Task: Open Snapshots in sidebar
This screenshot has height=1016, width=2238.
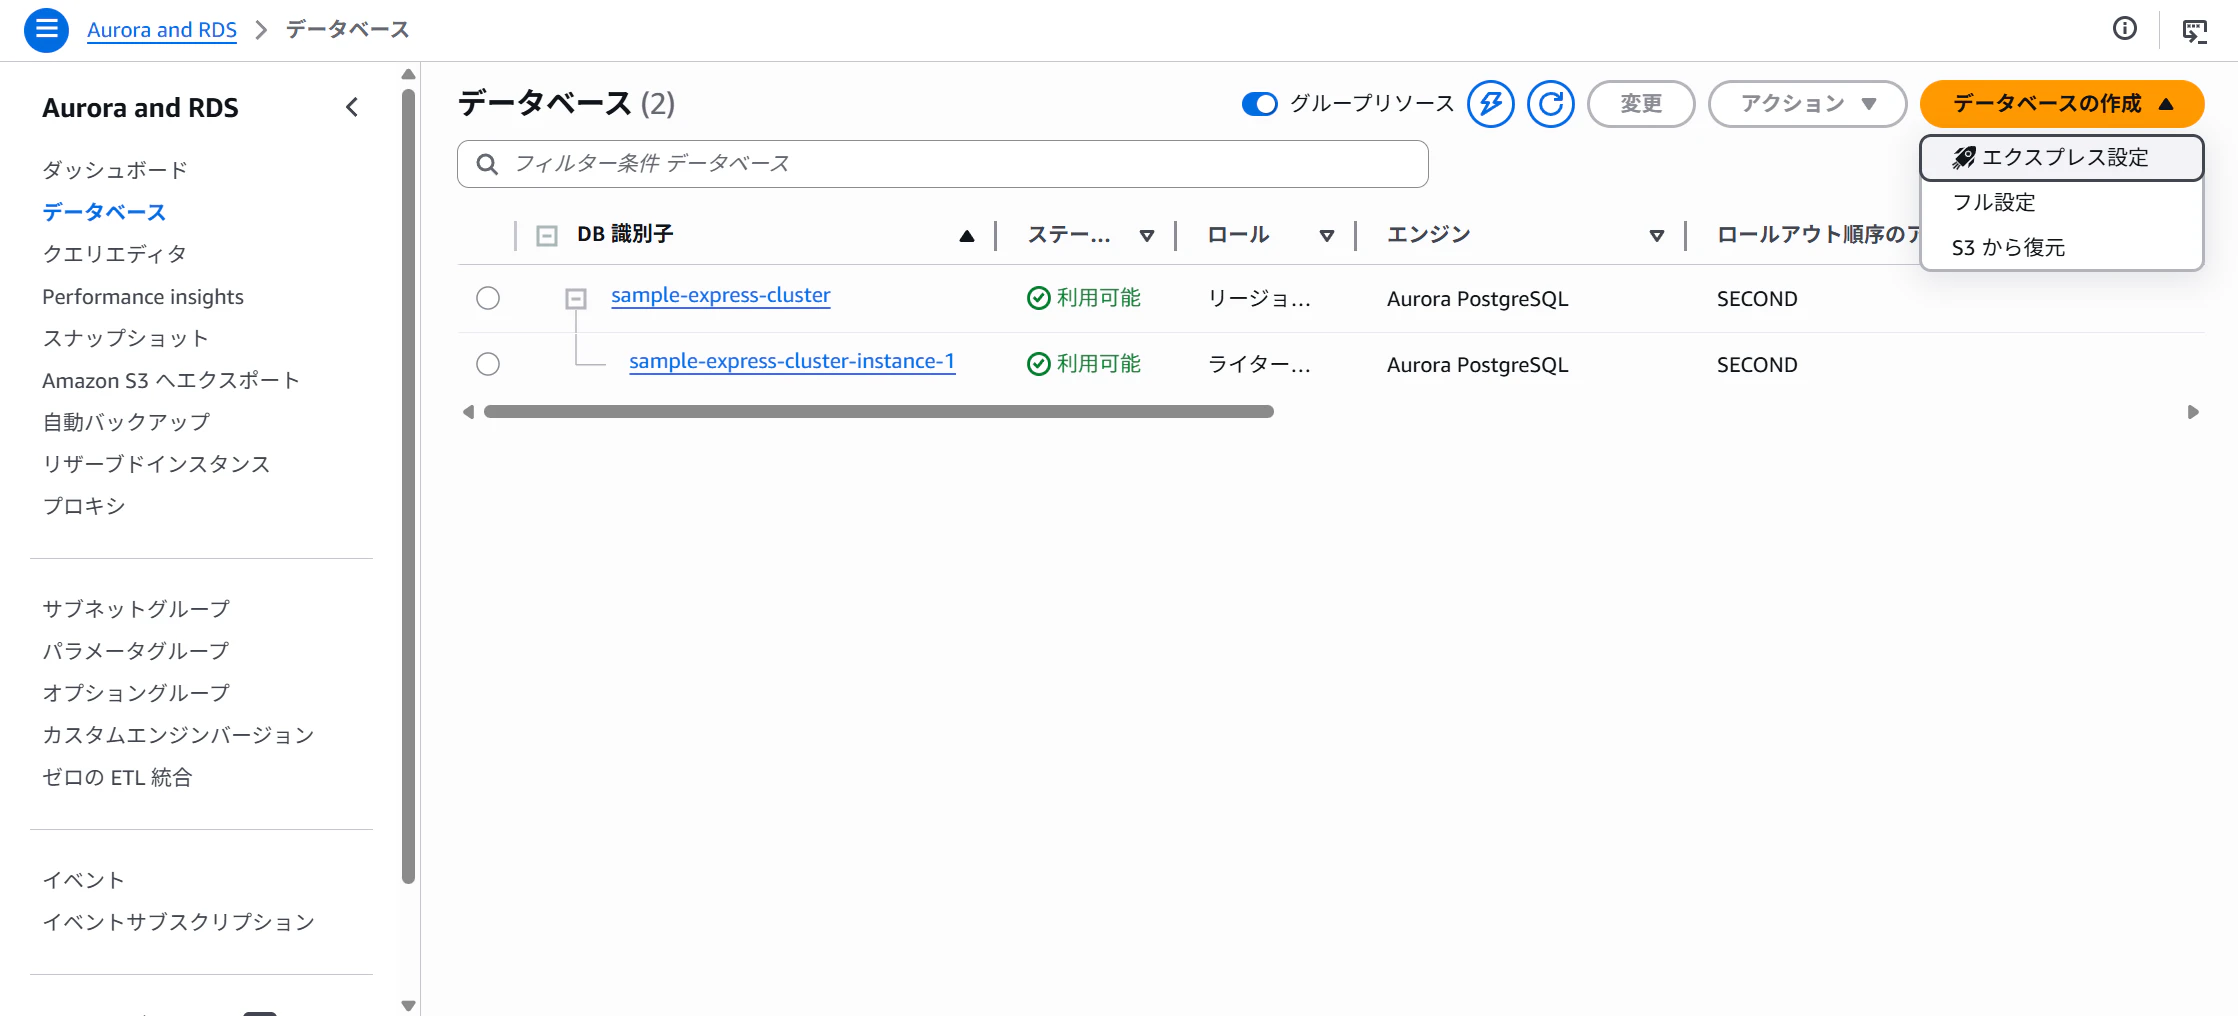Action: [125, 339]
